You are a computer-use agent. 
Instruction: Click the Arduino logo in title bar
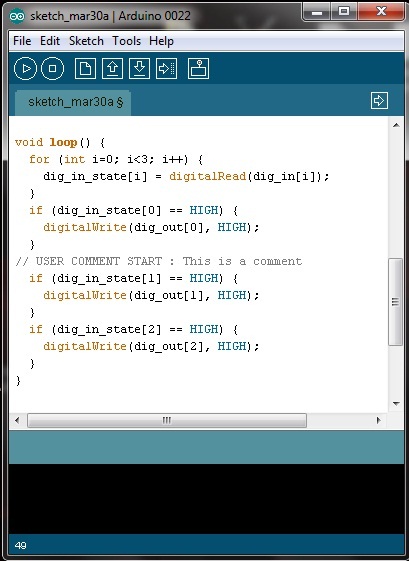coord(17,16)
